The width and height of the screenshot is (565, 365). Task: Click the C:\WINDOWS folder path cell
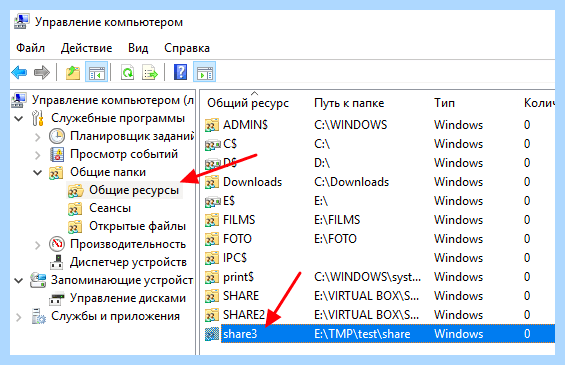tap(351, 125)
